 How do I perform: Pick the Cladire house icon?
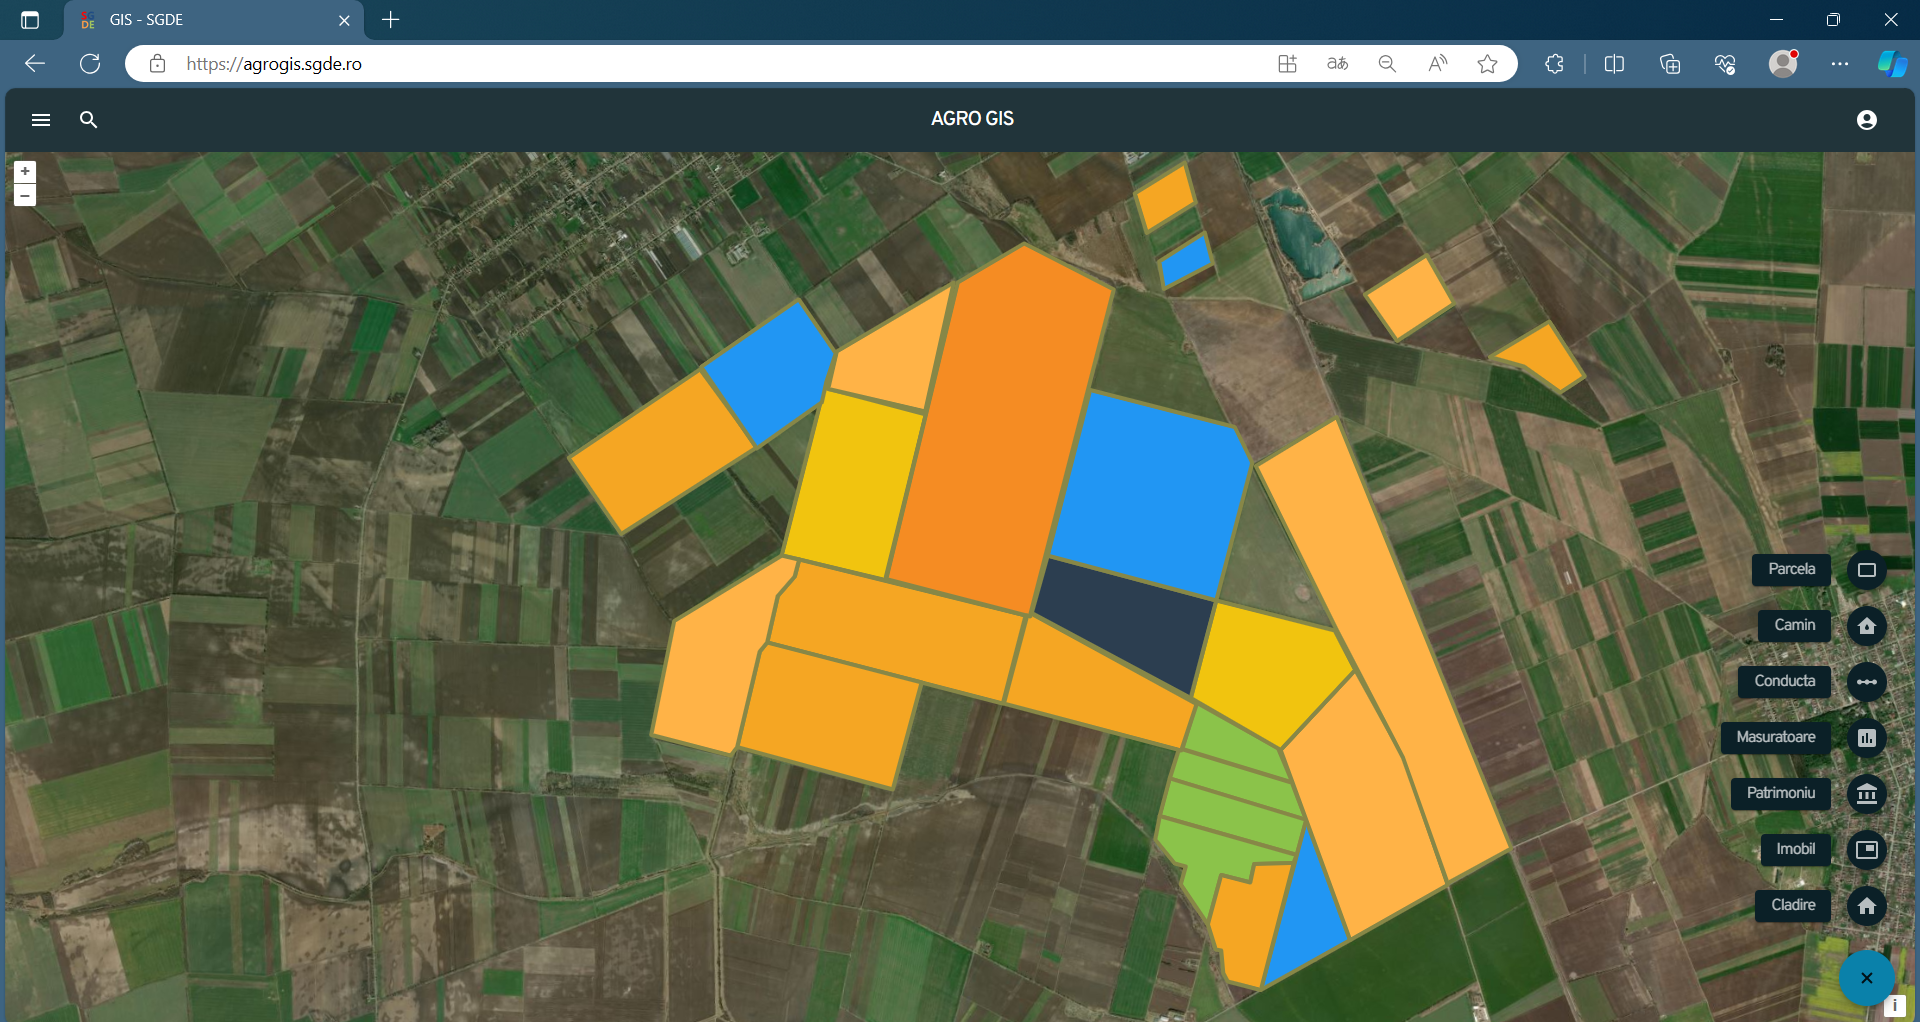[1866, 906]
